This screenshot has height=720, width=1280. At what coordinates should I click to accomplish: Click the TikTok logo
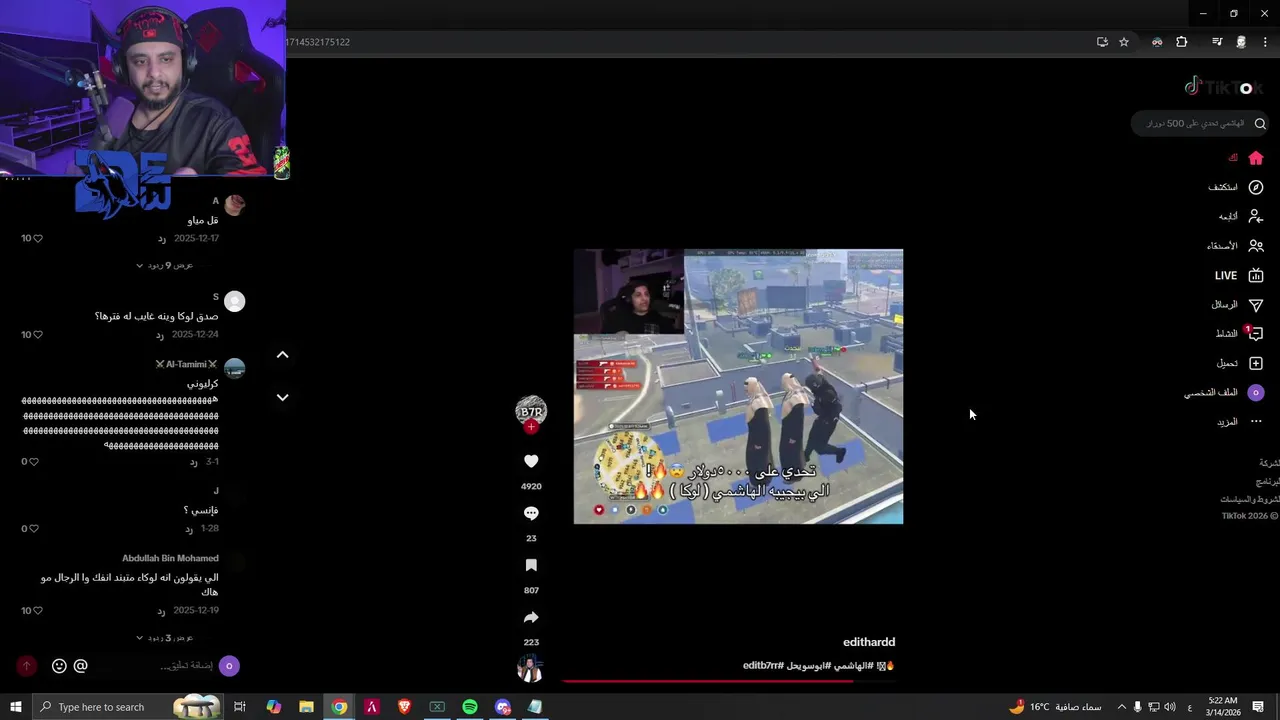(1225, 87)
